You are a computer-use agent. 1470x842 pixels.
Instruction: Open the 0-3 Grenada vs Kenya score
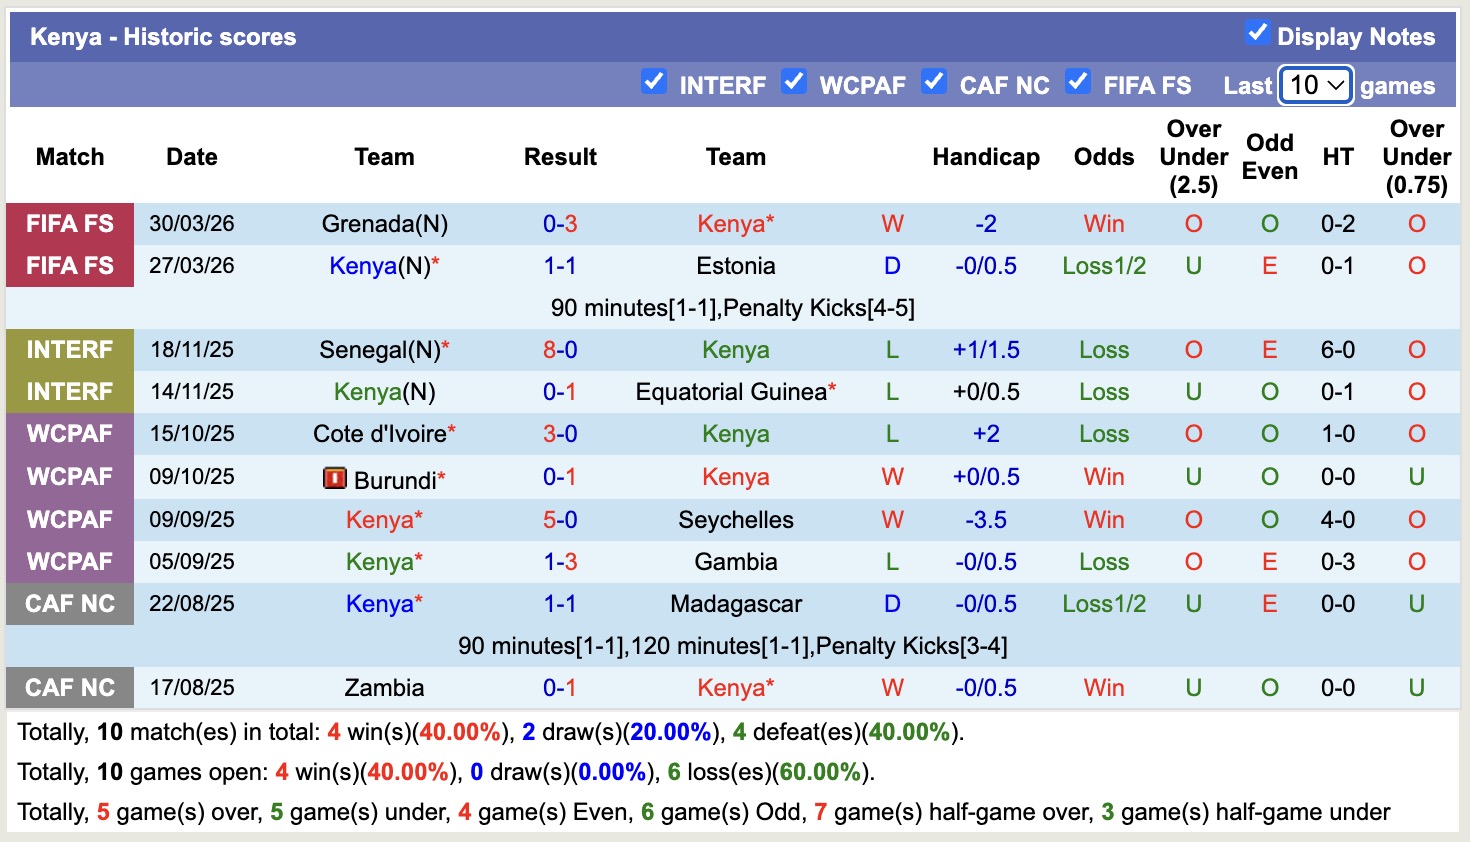pyautogui.click(x=560, y=224)
